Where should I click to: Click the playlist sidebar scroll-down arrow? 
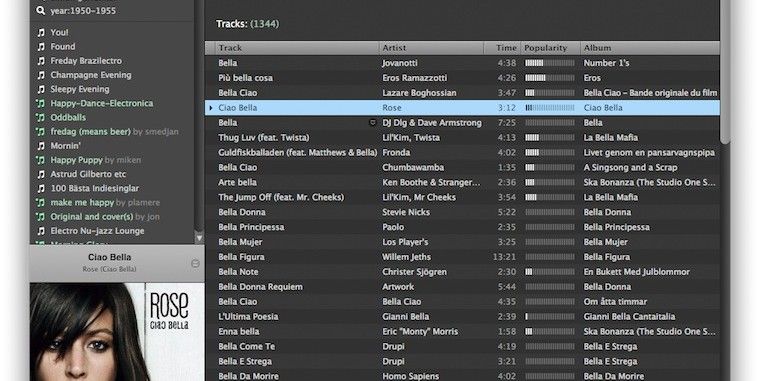point(199,238)
